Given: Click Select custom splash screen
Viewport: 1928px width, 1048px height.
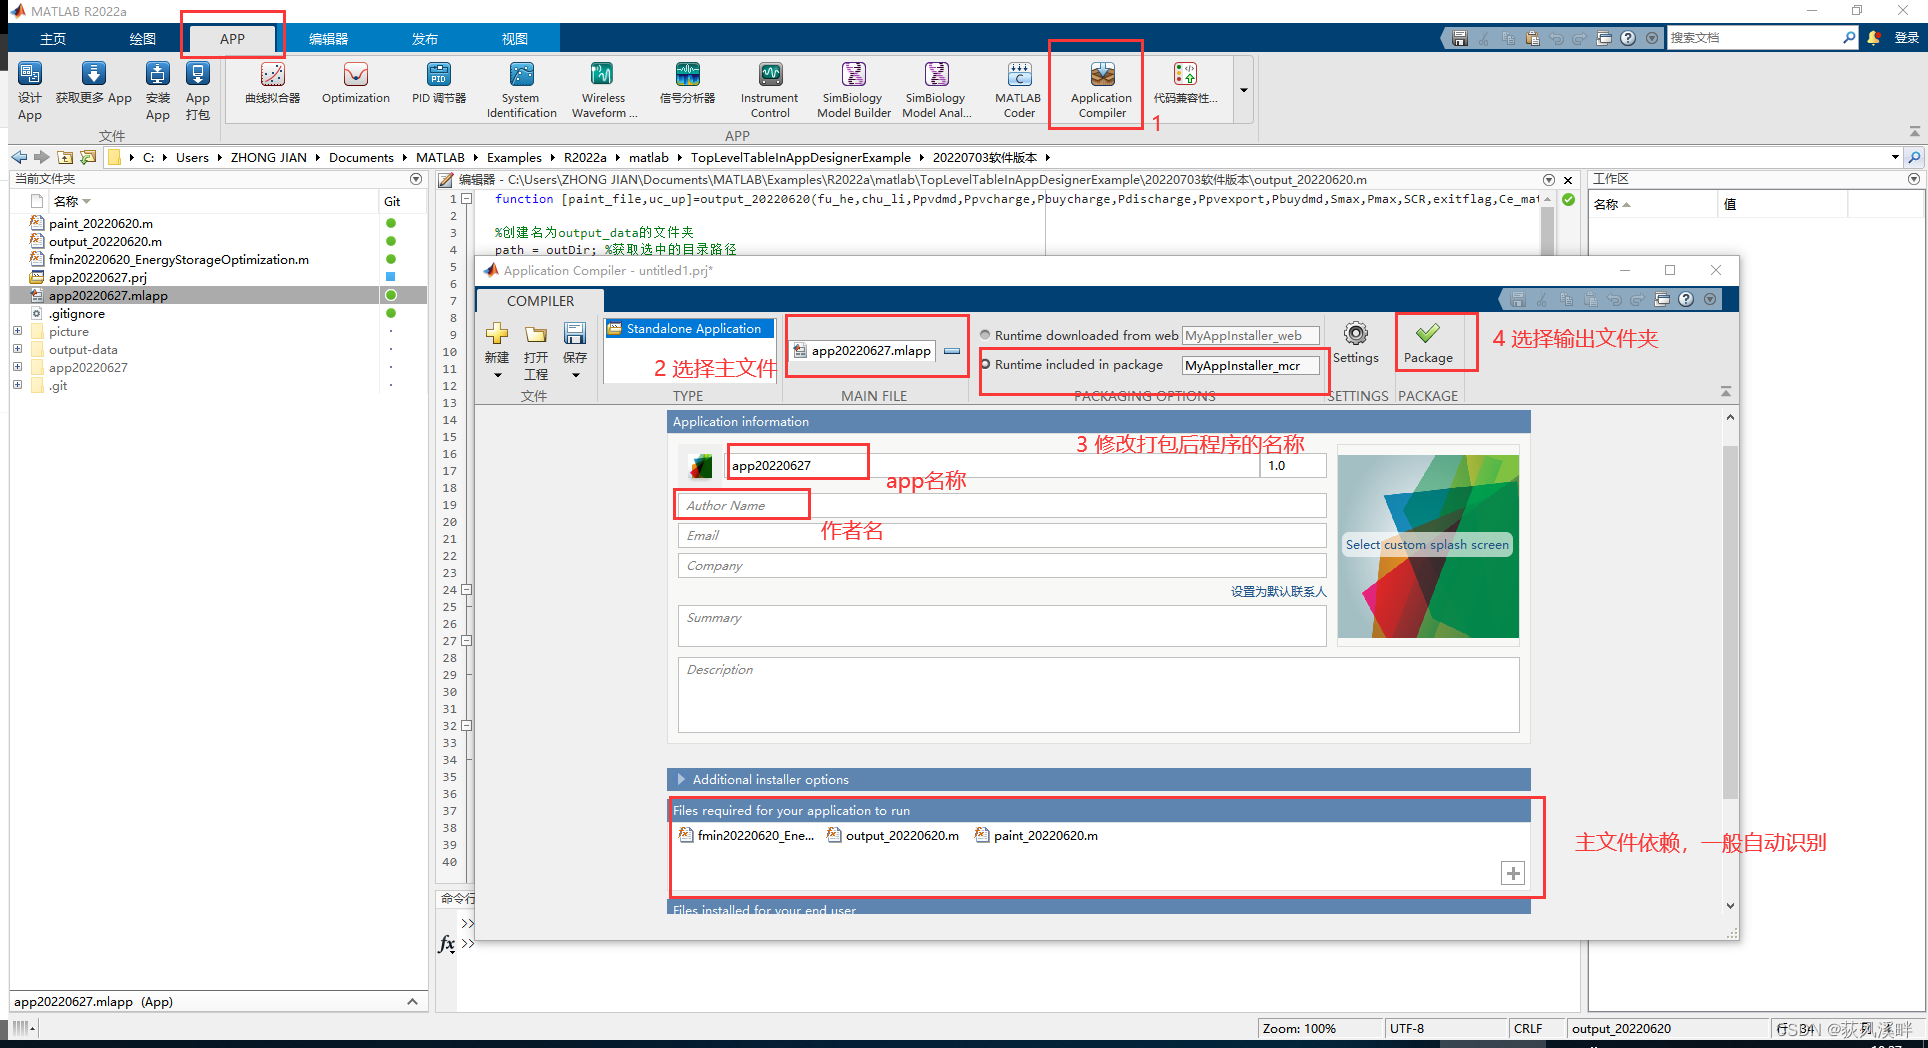Looking at the screenshot, I should tap(1427, 545).
